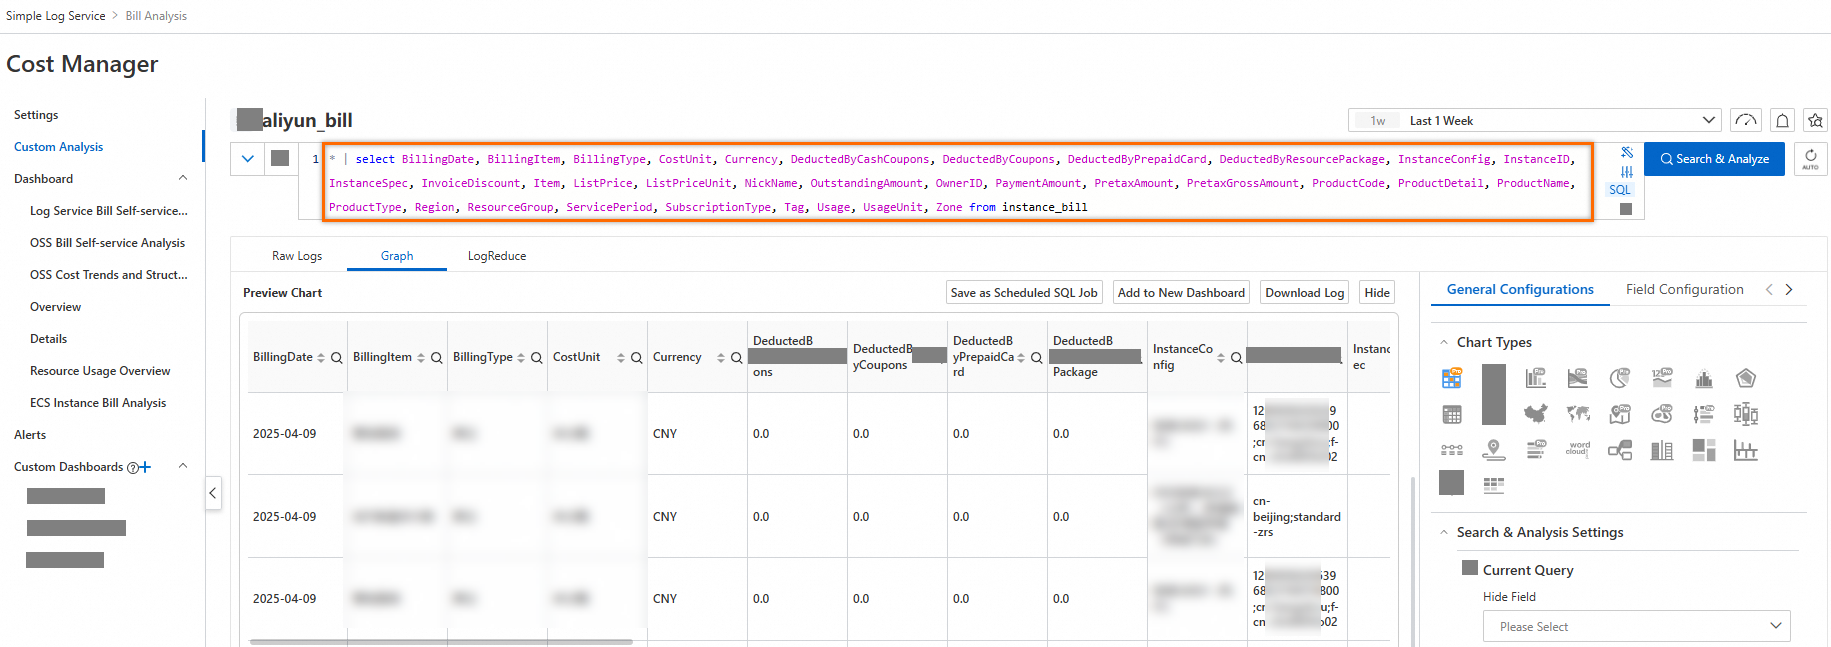Select the cross table chart type
Viewport: 1831px width, 647px height.
click(1494, 485)
